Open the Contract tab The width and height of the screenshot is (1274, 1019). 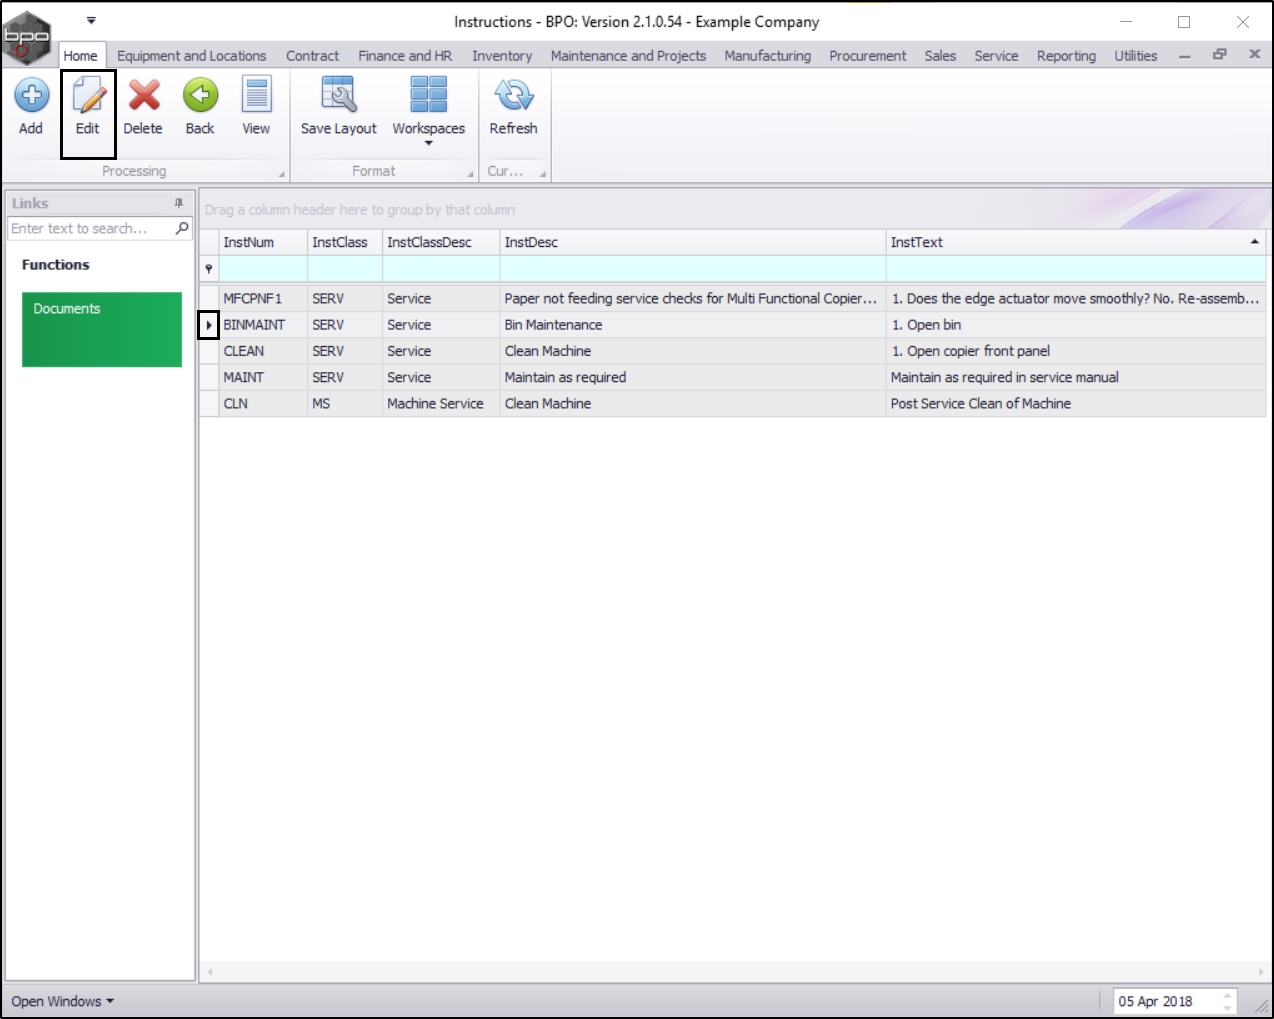point(312,56)
